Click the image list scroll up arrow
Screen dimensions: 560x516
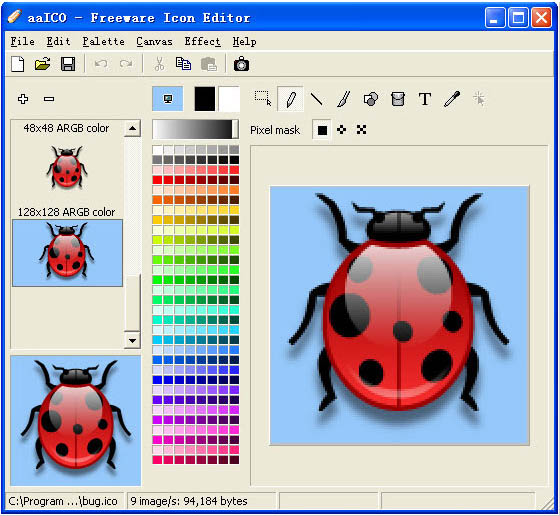tap(132, 128)
